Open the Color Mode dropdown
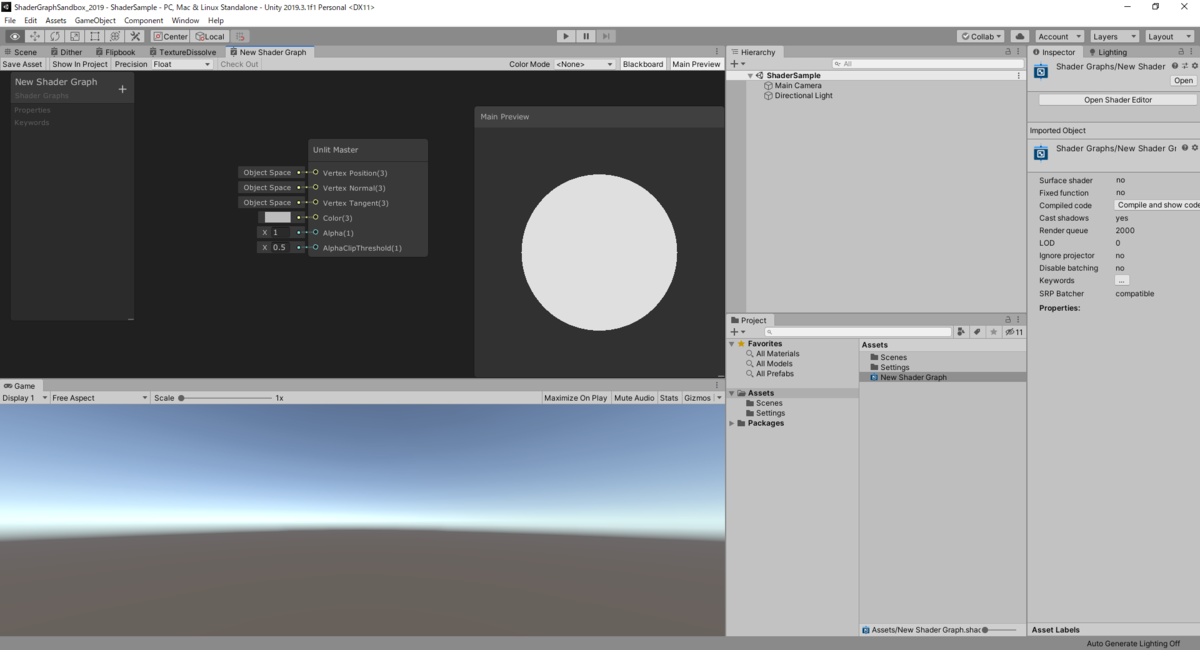The image size is (1200, 650). (584, 64)
